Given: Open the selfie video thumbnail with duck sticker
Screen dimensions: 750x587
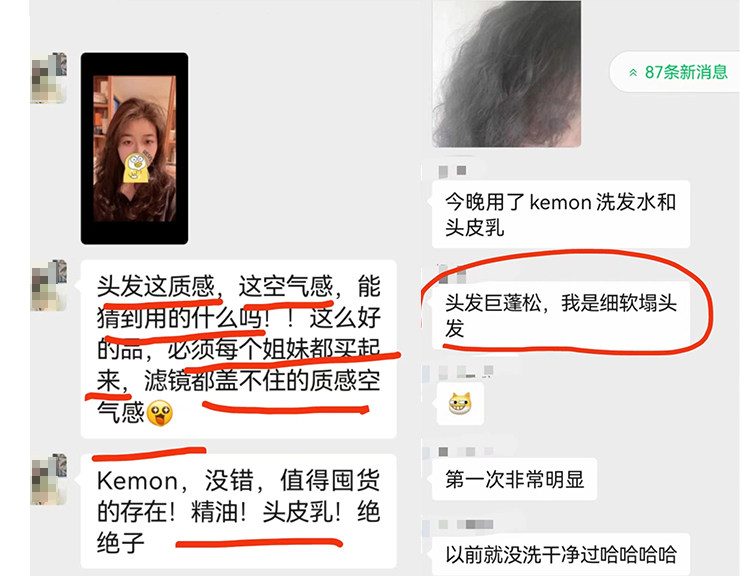Looking at the screenshot, I should 134,148.
